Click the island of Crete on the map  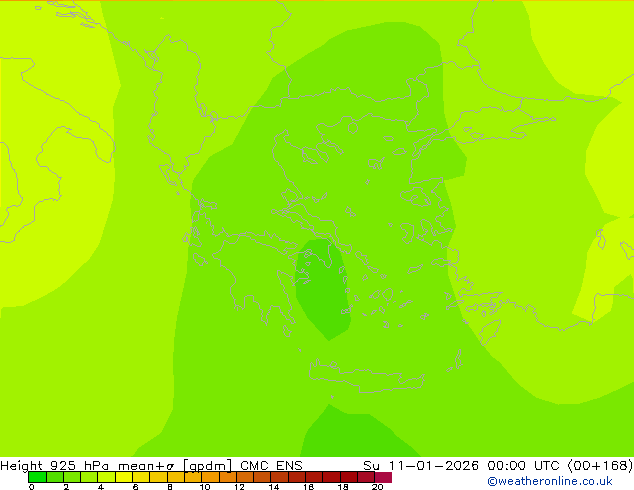coord(366,376)
